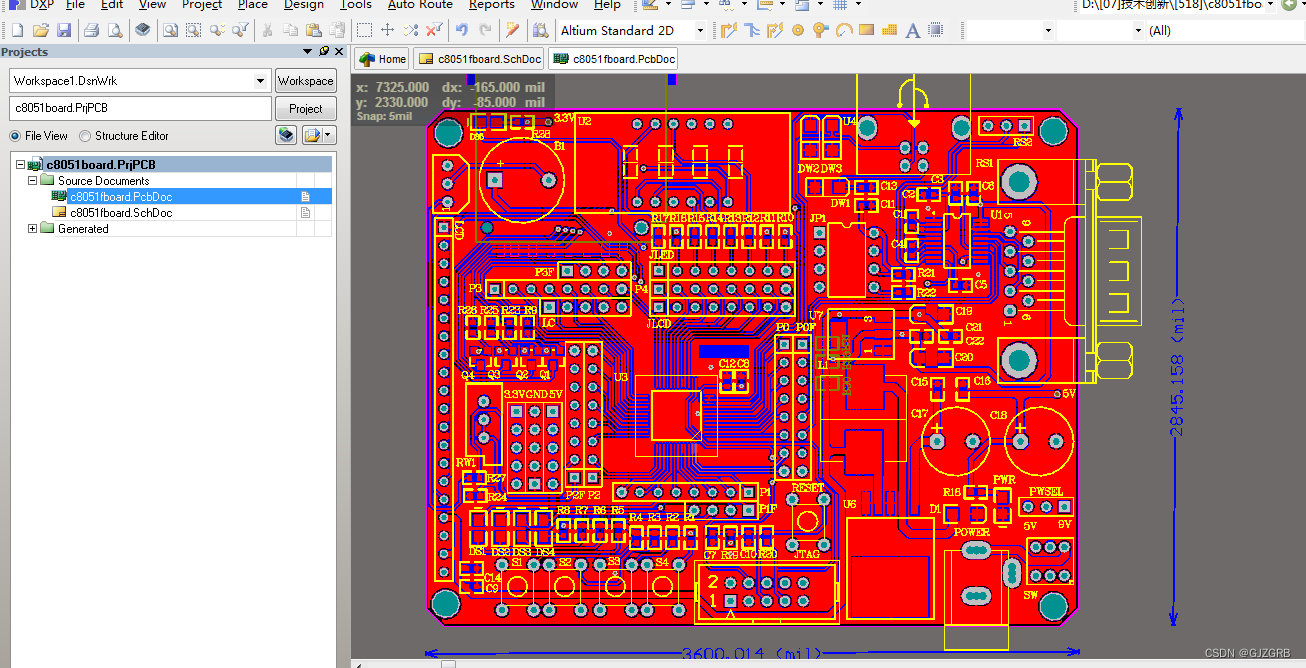This screenshot has height=668, width=1306.
Task: Switch to the Structure Editor view
Action: click(85, 135)
